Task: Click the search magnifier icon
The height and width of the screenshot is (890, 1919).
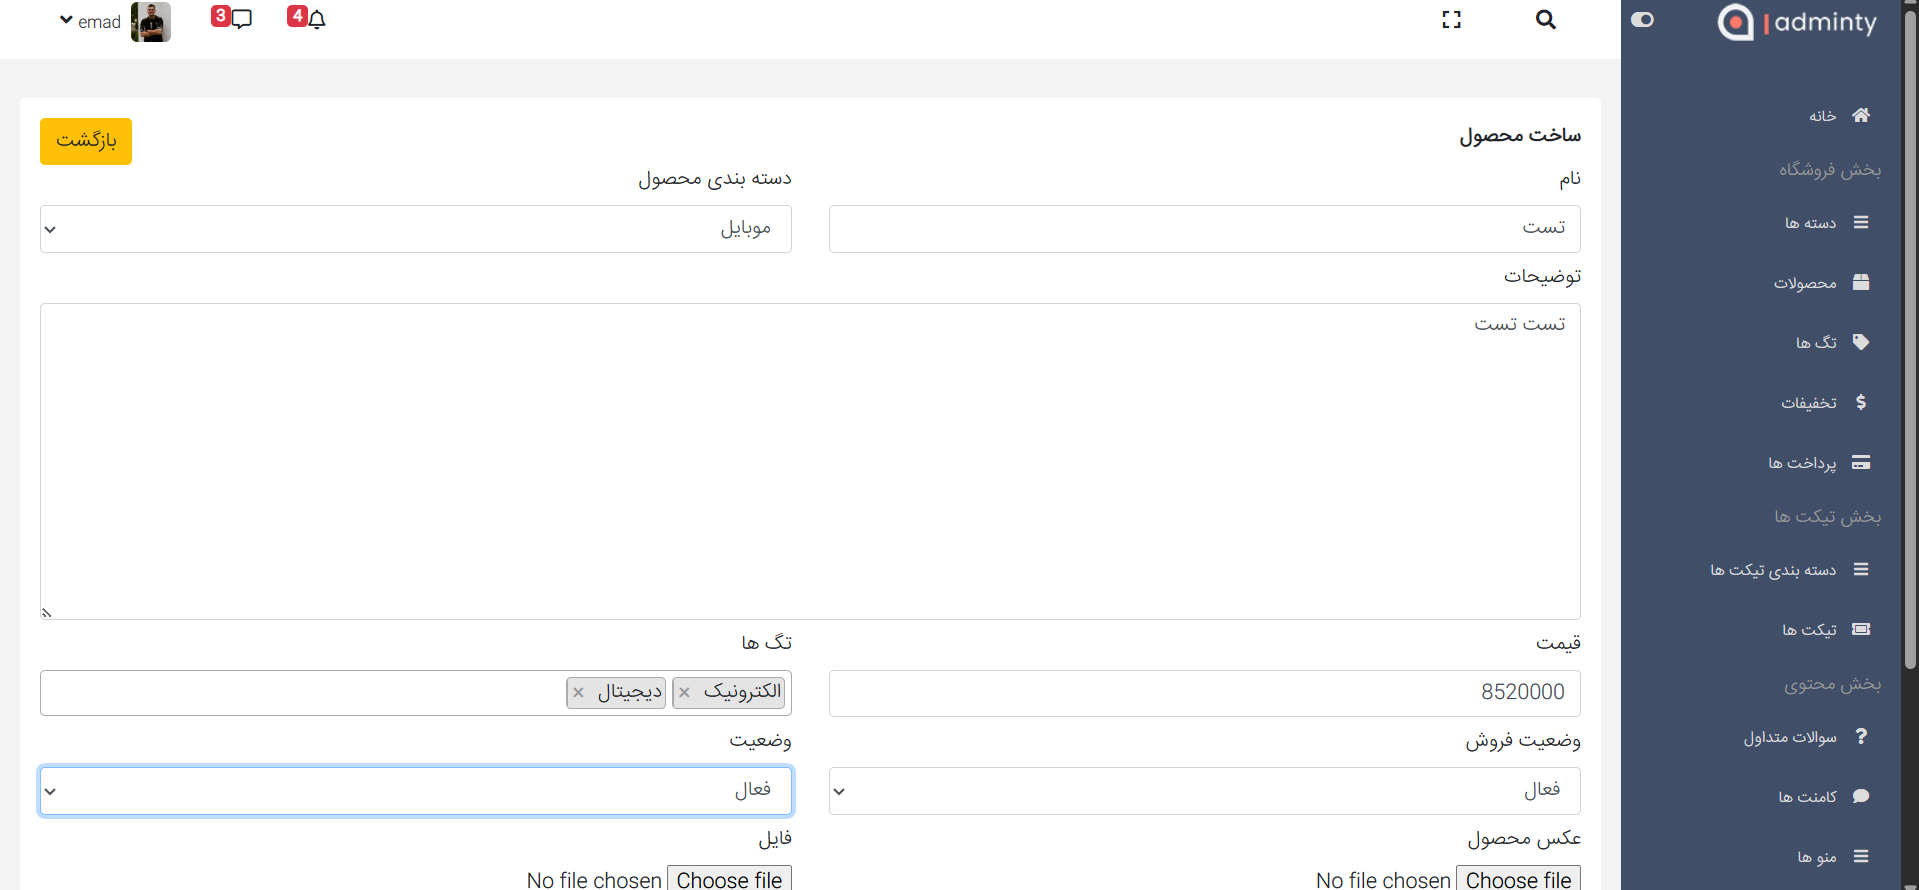Action: click(x=1545, y=20)
